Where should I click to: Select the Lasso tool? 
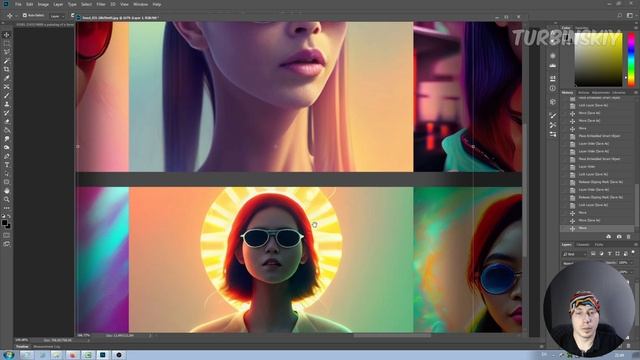click(x=7, y=52)
